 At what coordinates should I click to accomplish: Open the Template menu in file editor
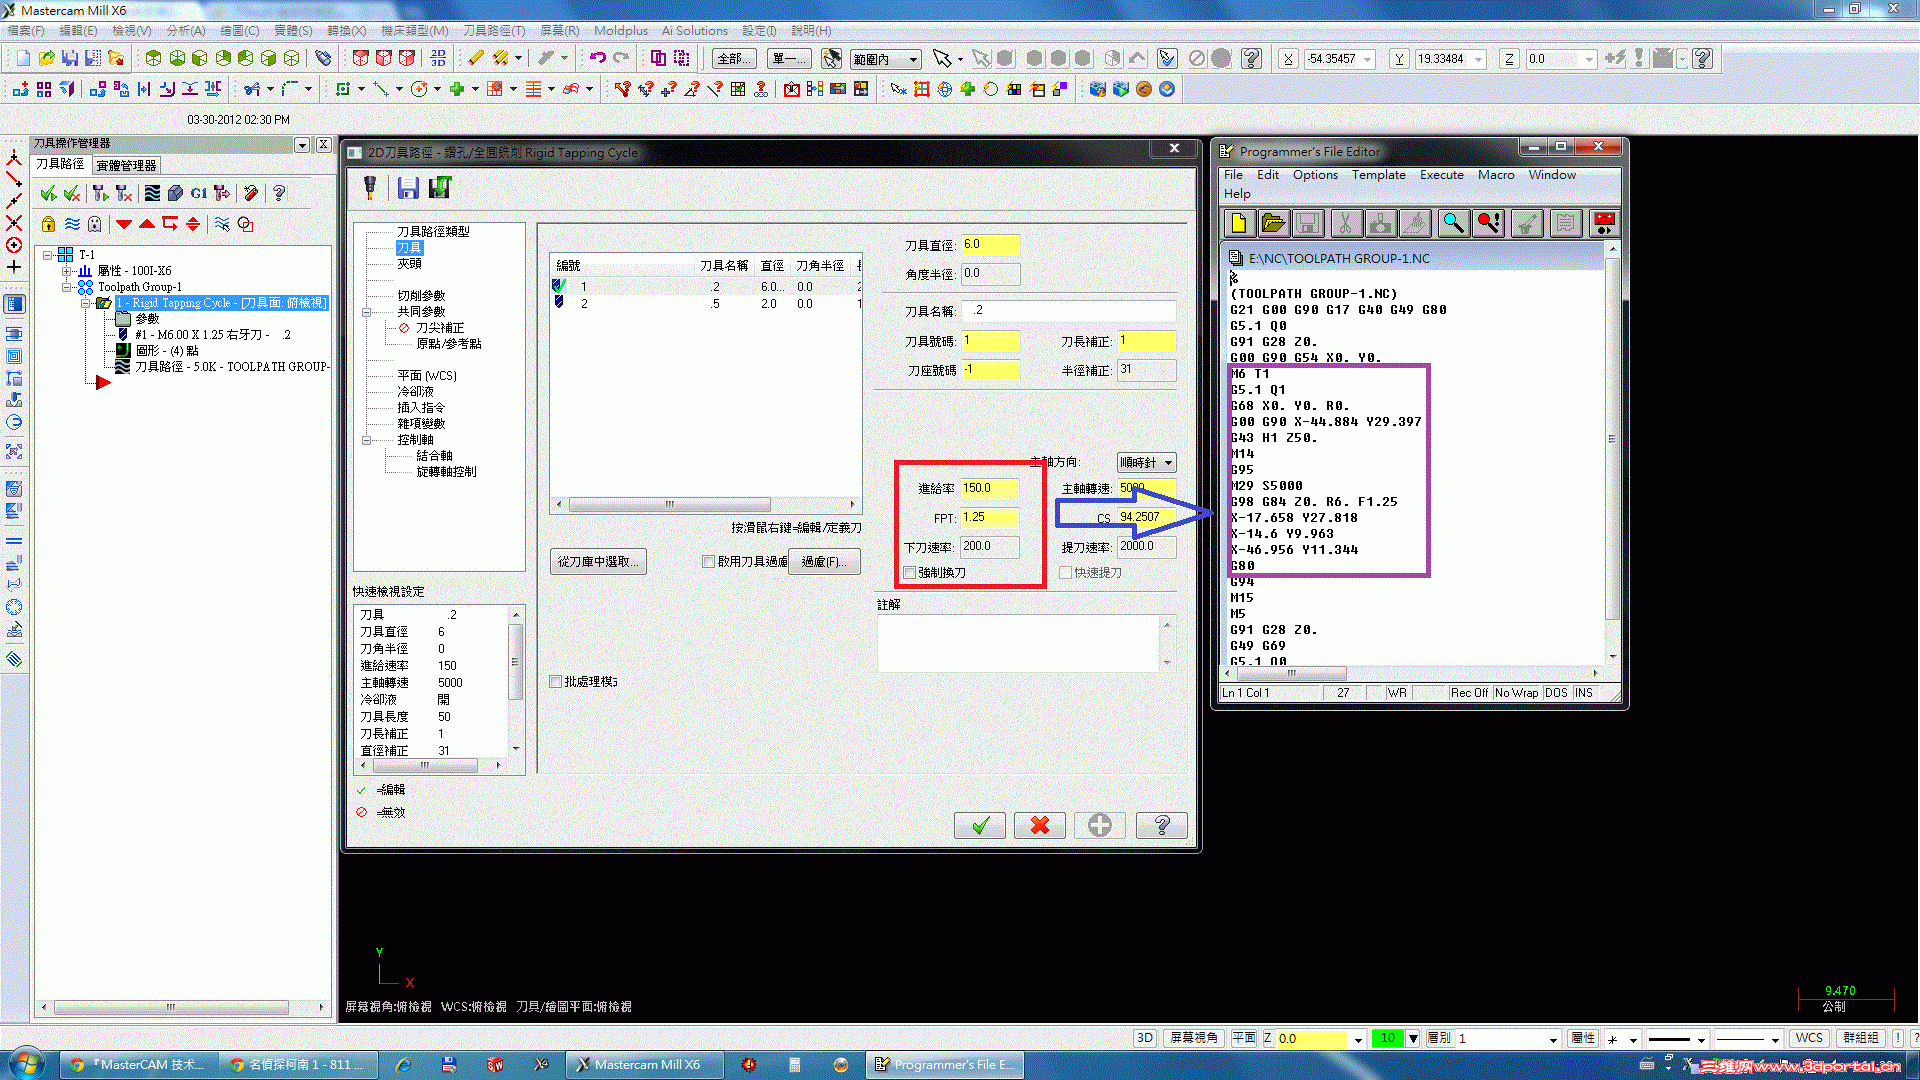point(1378,175)
